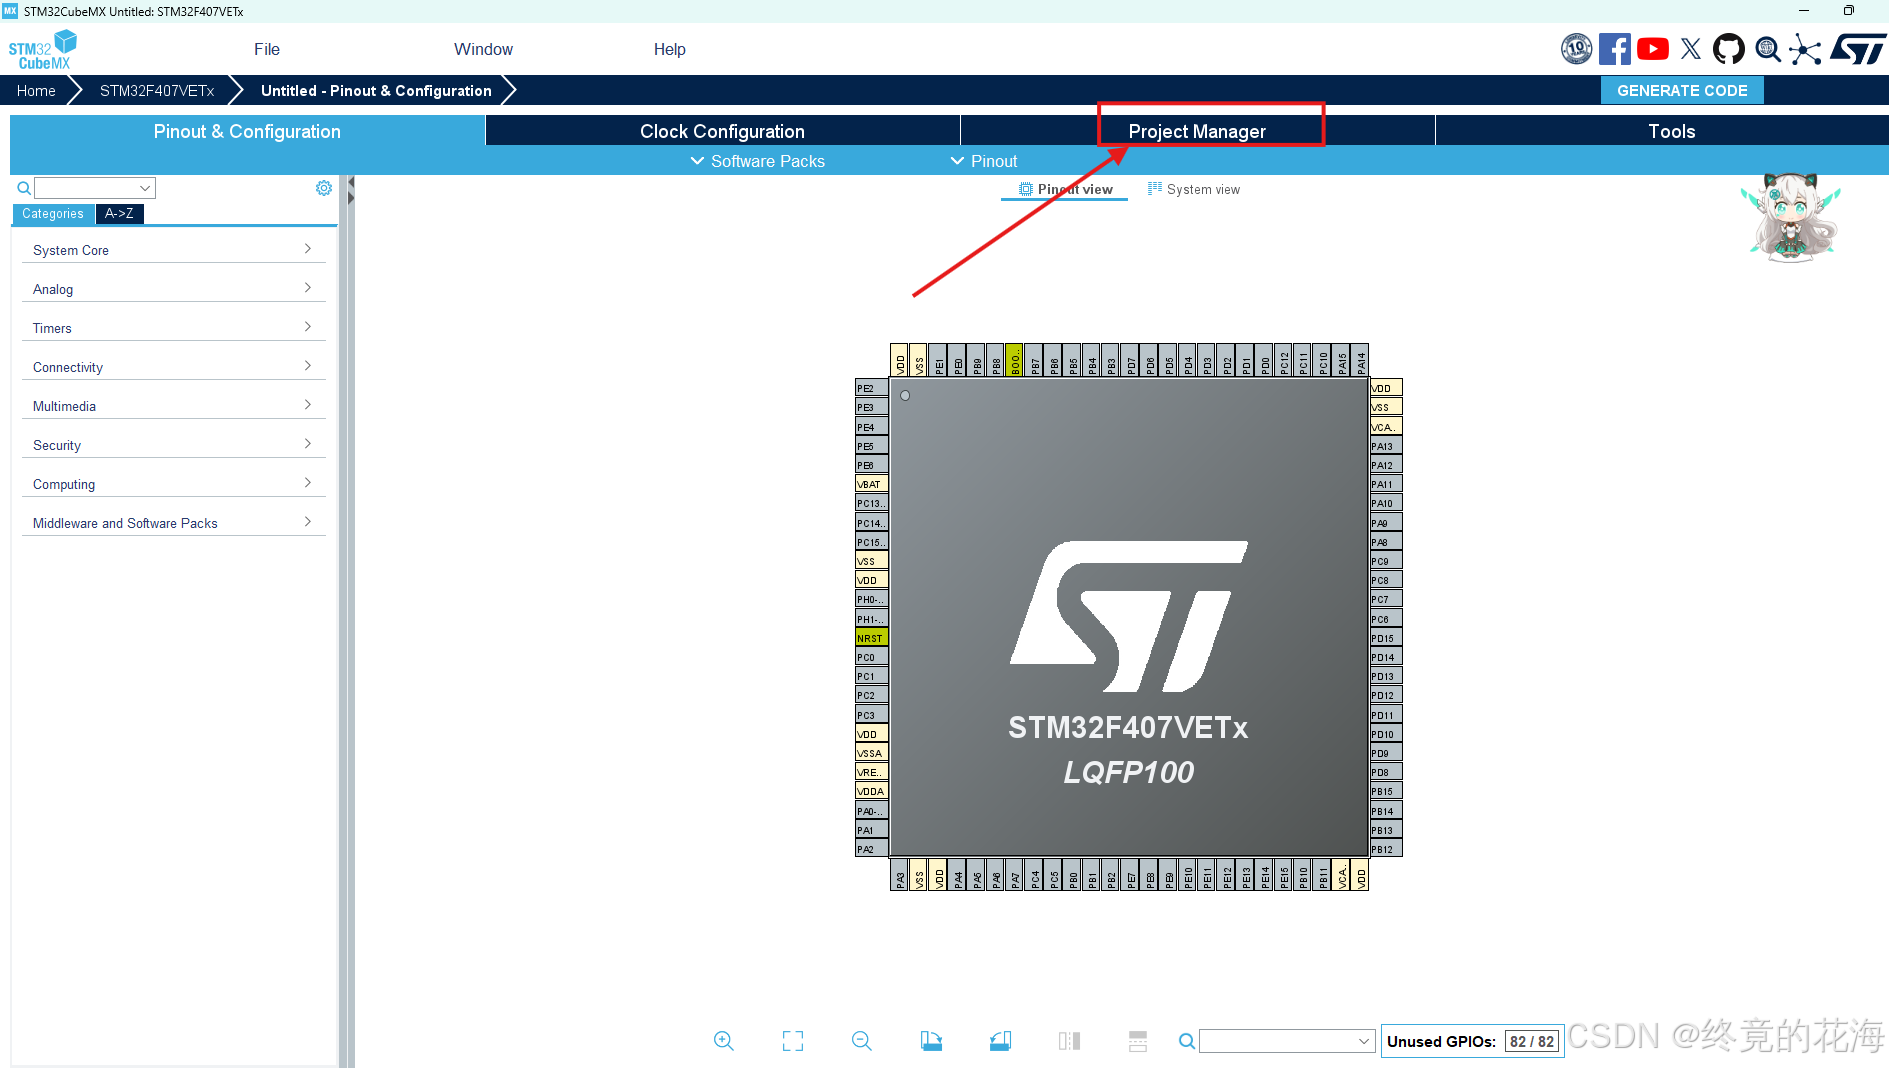This screenshot has height=1068, width=1889.
Task: Expand the Connectivity category
Action: tap(173, 367)
